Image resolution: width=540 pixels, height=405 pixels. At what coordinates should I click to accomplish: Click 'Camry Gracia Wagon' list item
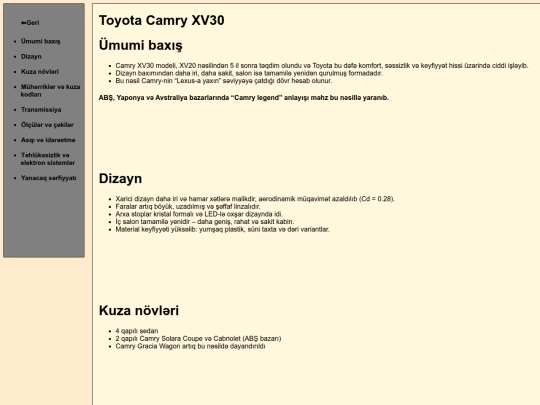click(x=190, y=346)
